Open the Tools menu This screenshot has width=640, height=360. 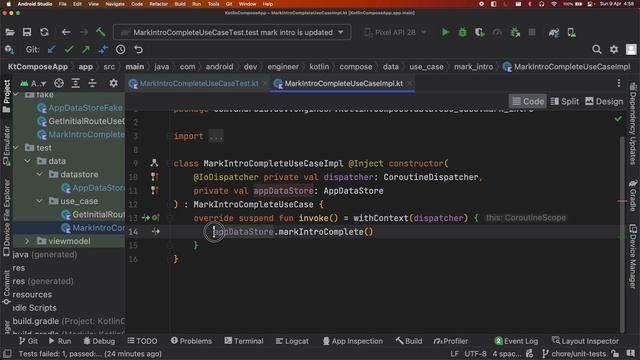point(213,4)
